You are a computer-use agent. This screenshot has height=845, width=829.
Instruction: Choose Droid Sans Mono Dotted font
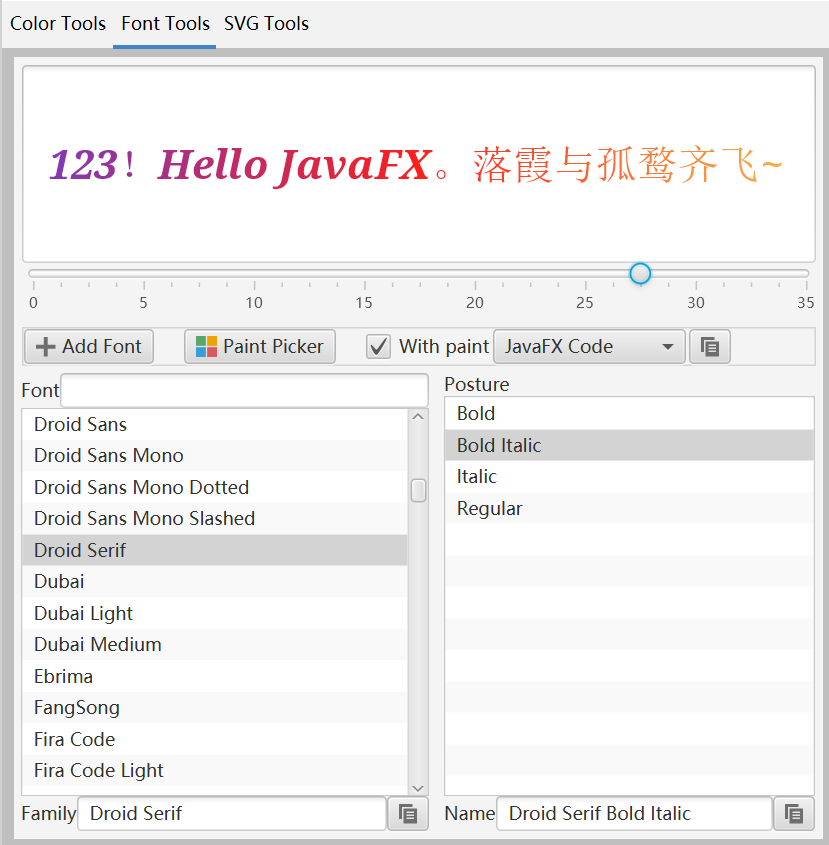point(215,487)
